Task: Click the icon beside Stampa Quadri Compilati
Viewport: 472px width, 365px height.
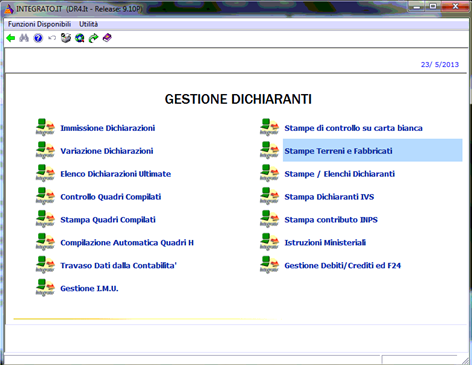Action: (x=45, y=219)
